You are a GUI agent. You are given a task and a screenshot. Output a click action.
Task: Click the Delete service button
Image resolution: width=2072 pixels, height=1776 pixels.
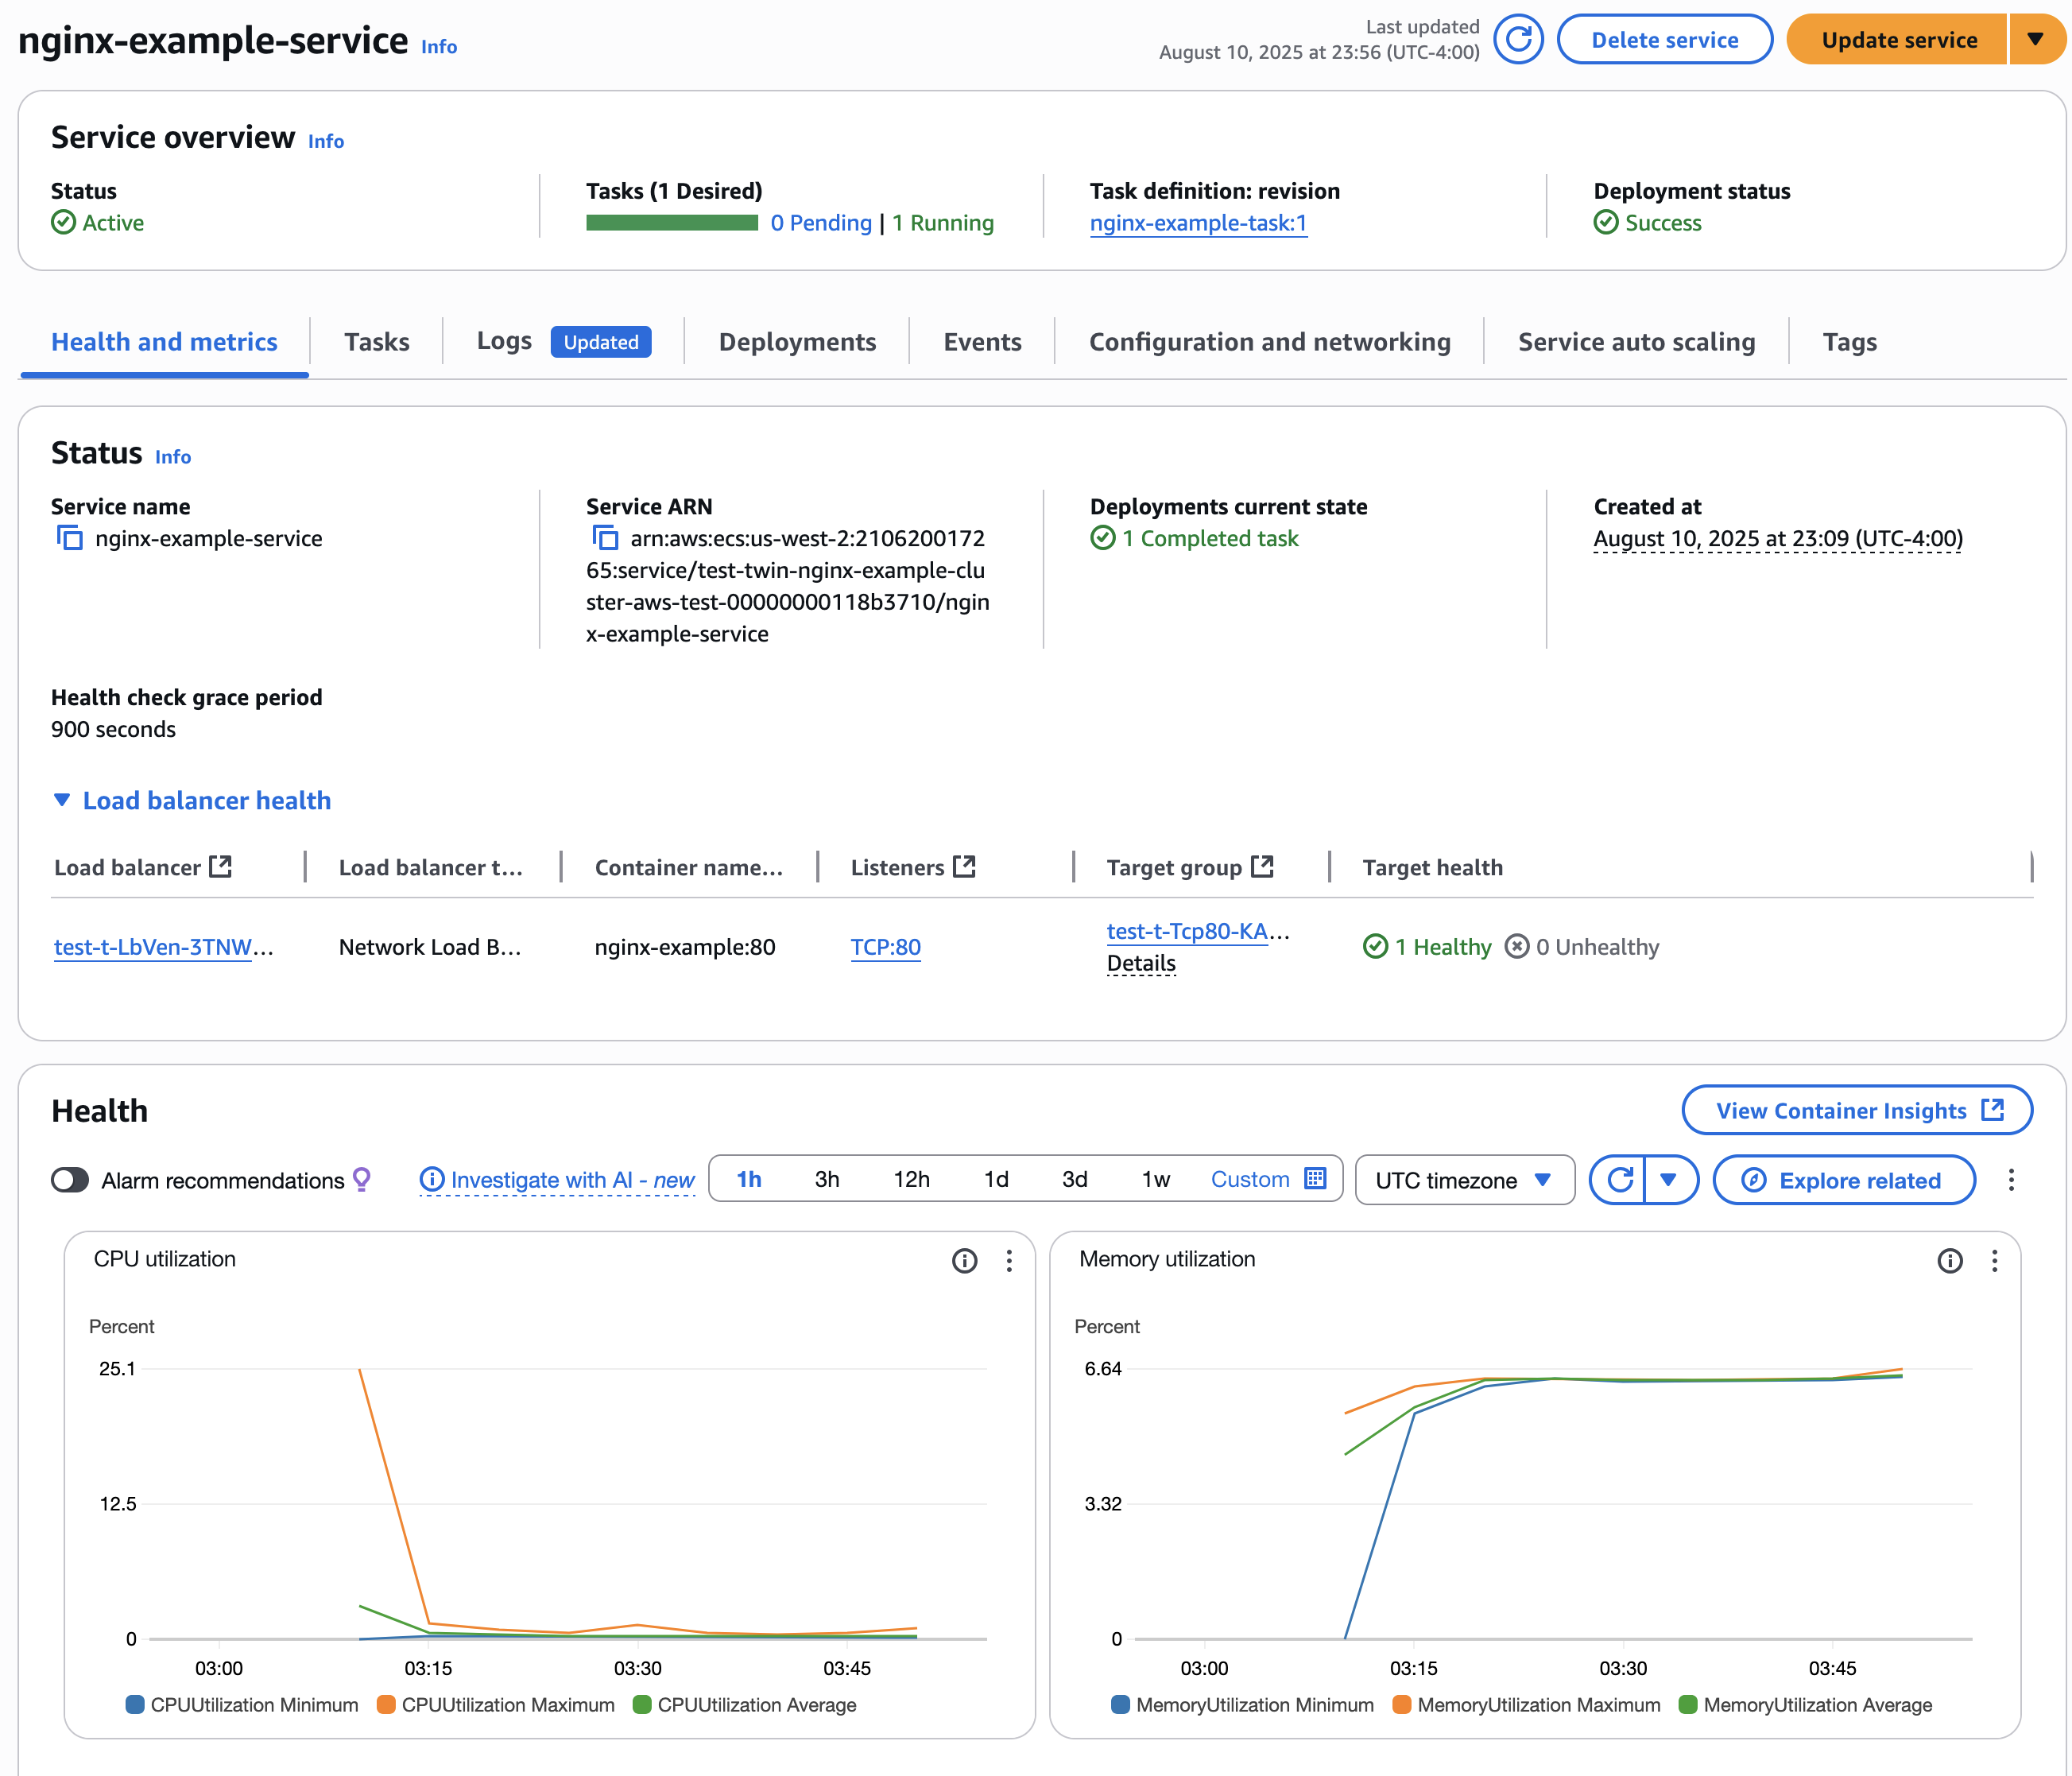point(1664,40)
